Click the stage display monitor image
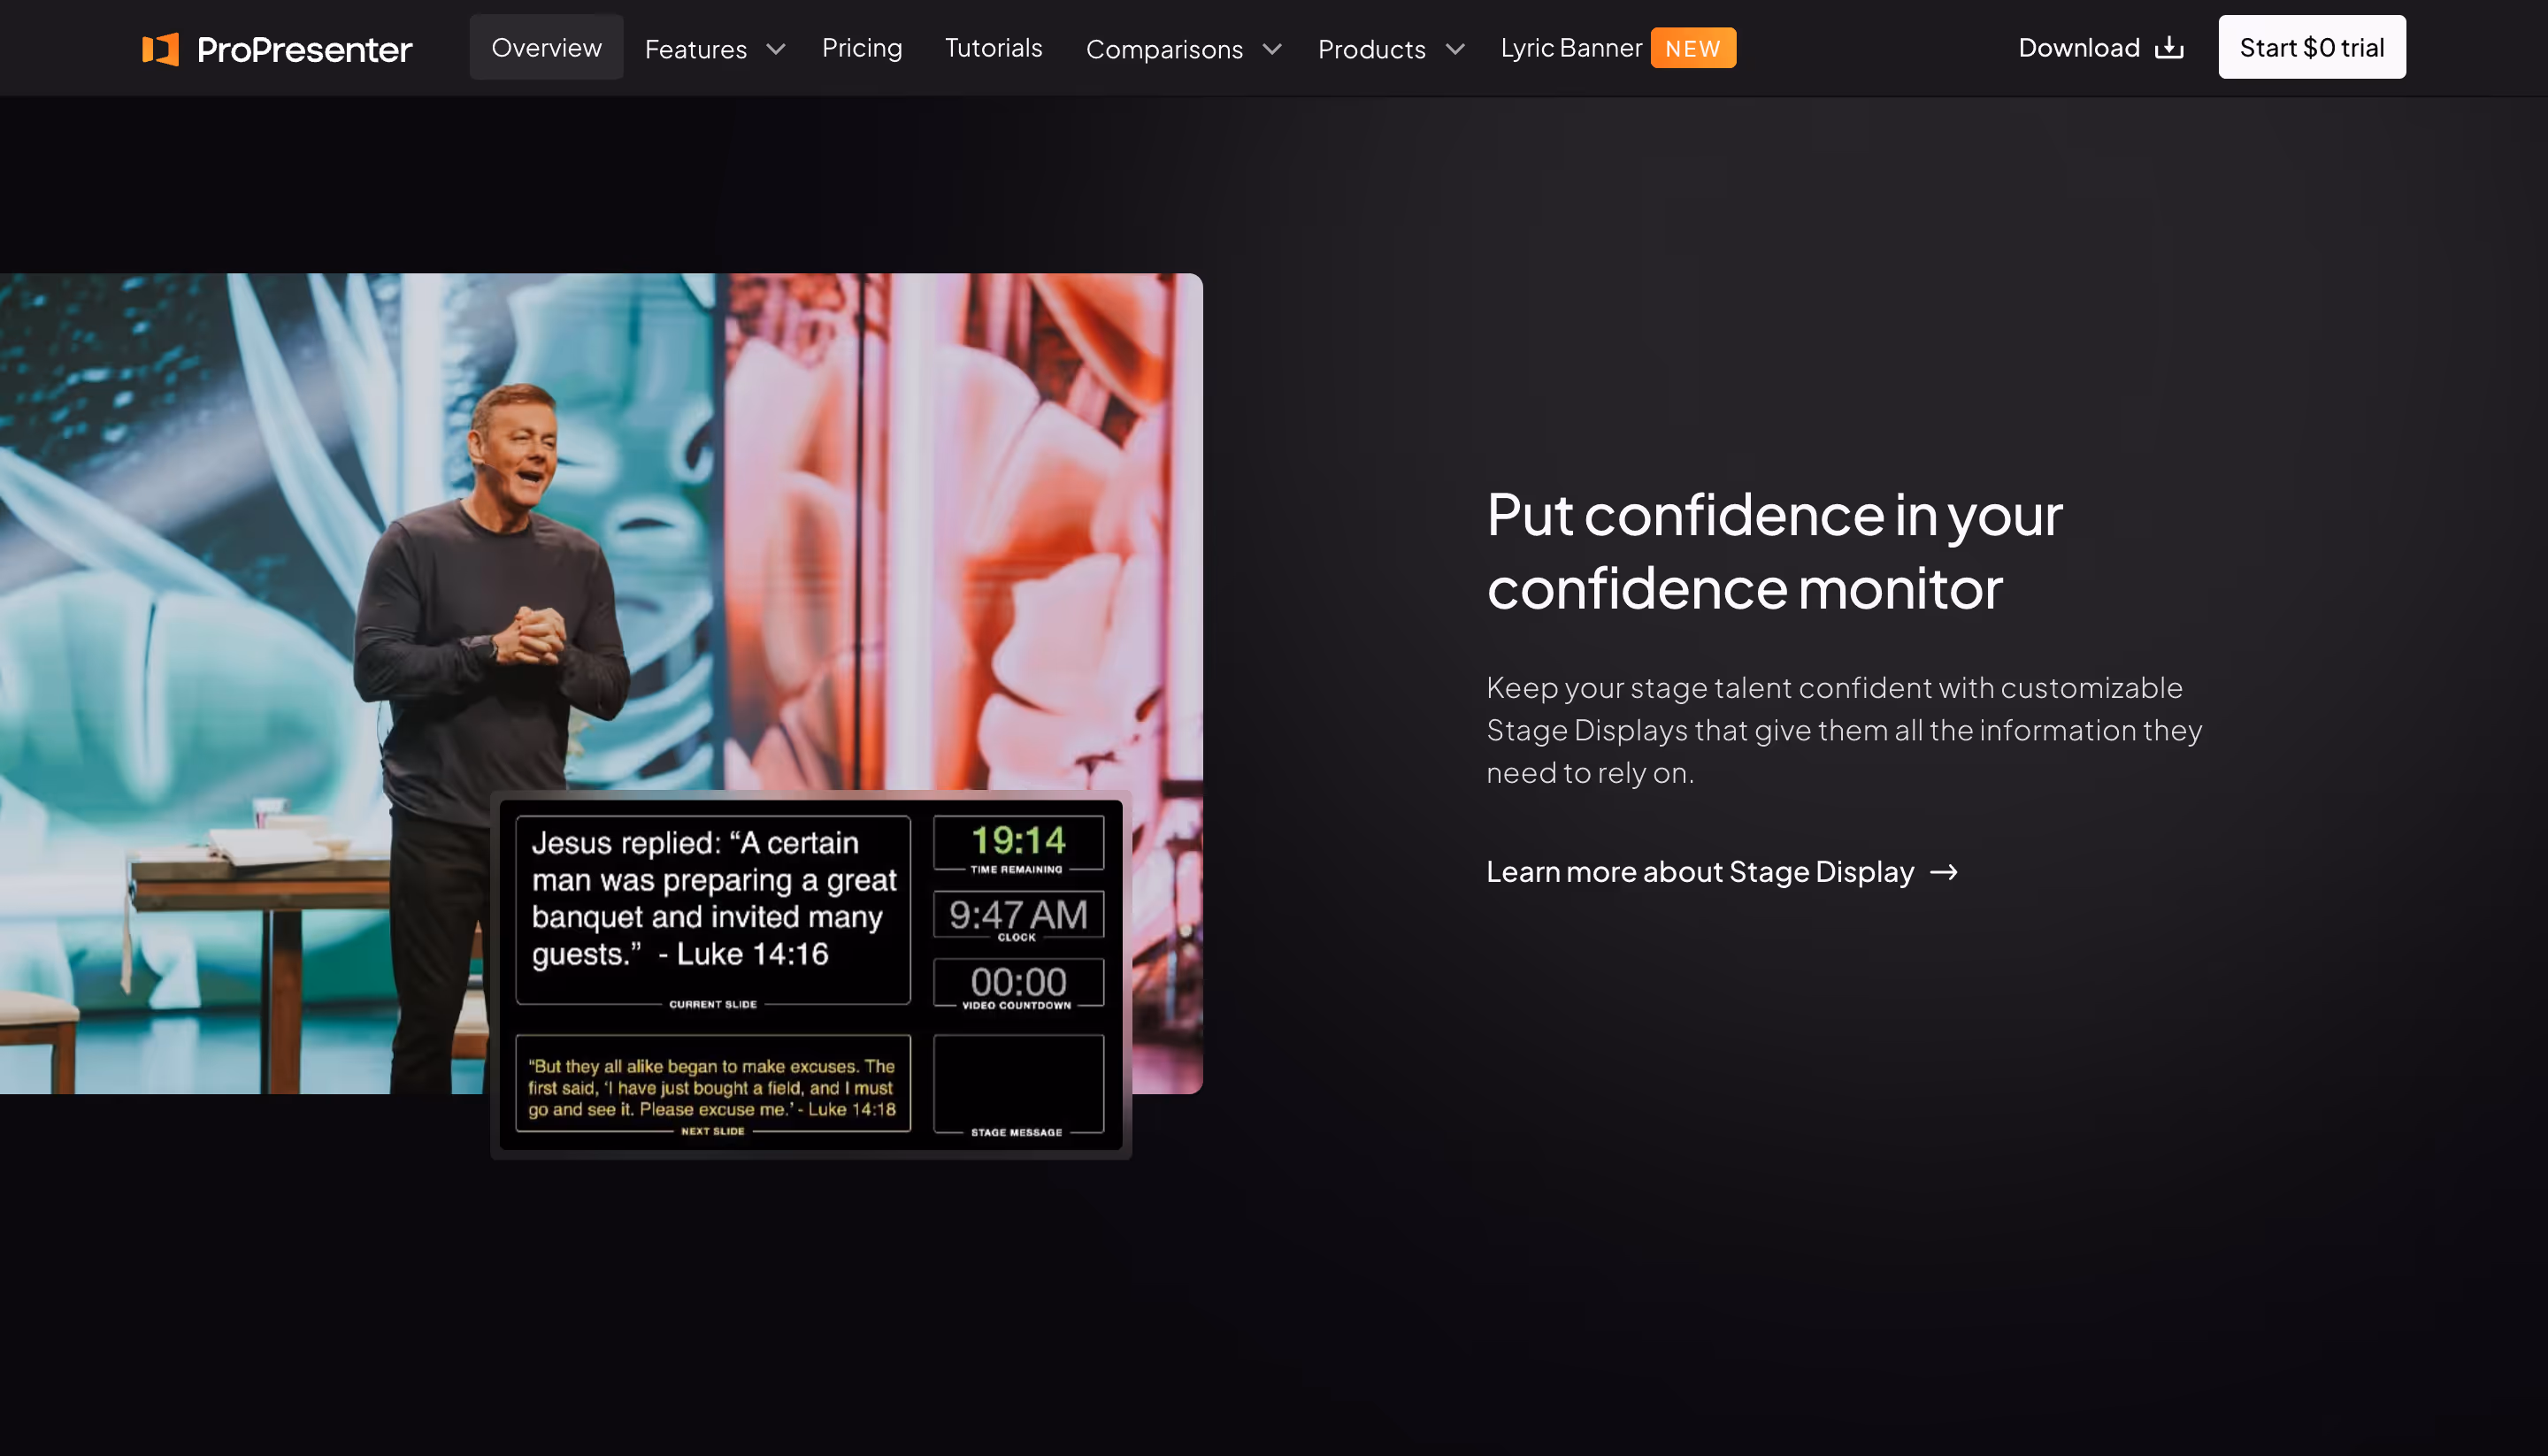Viewport: 2548px width, 1456px height. point(810,974)
